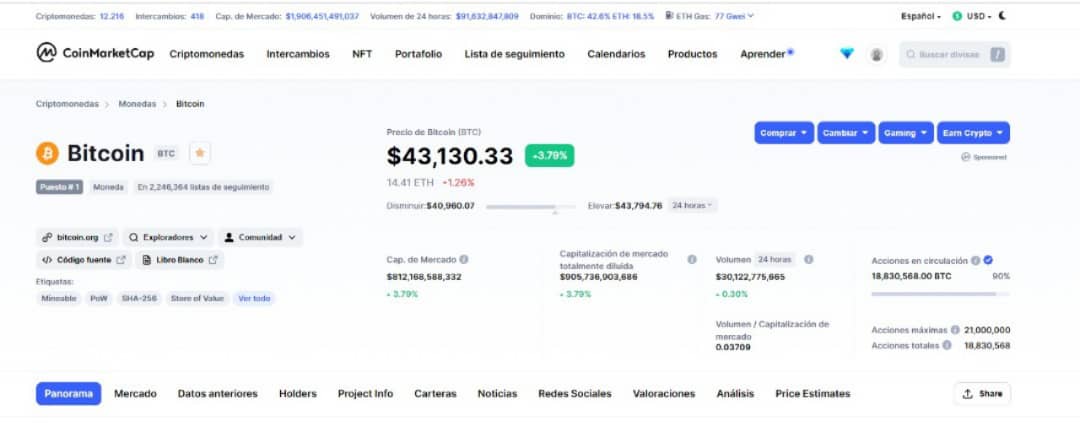This screenshot has width=1080, height=432.
Task: Open NFT in the main menu
Action: coord(362,54)
